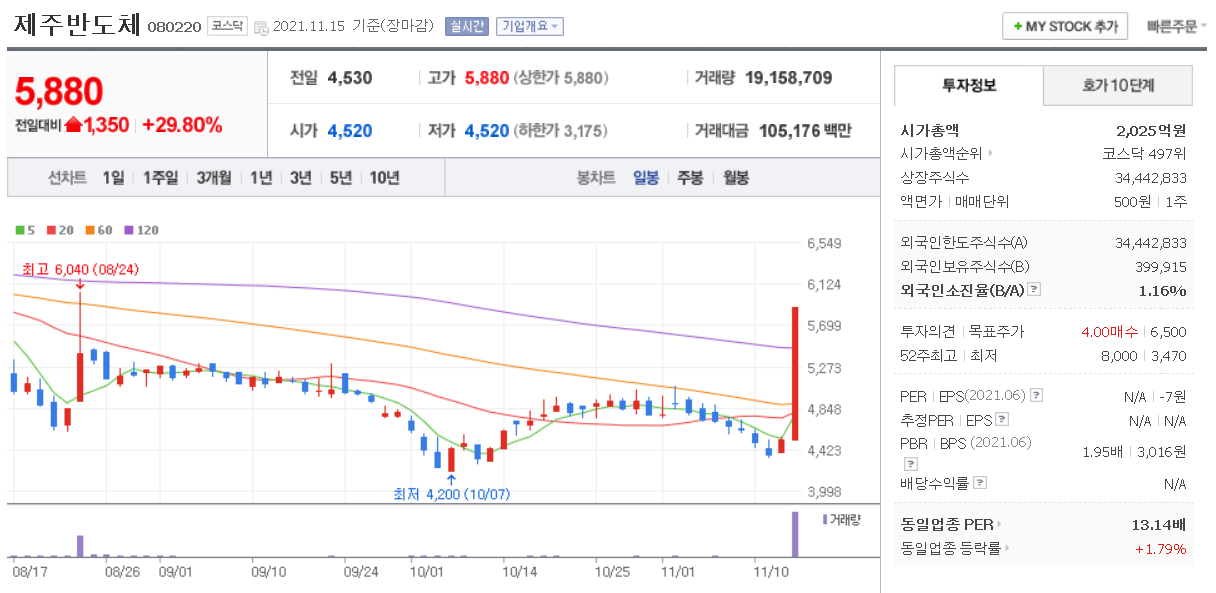Viewport: 1216px width, 593px height.
Task: Select the 10년 line chart period
Action: 385,178
